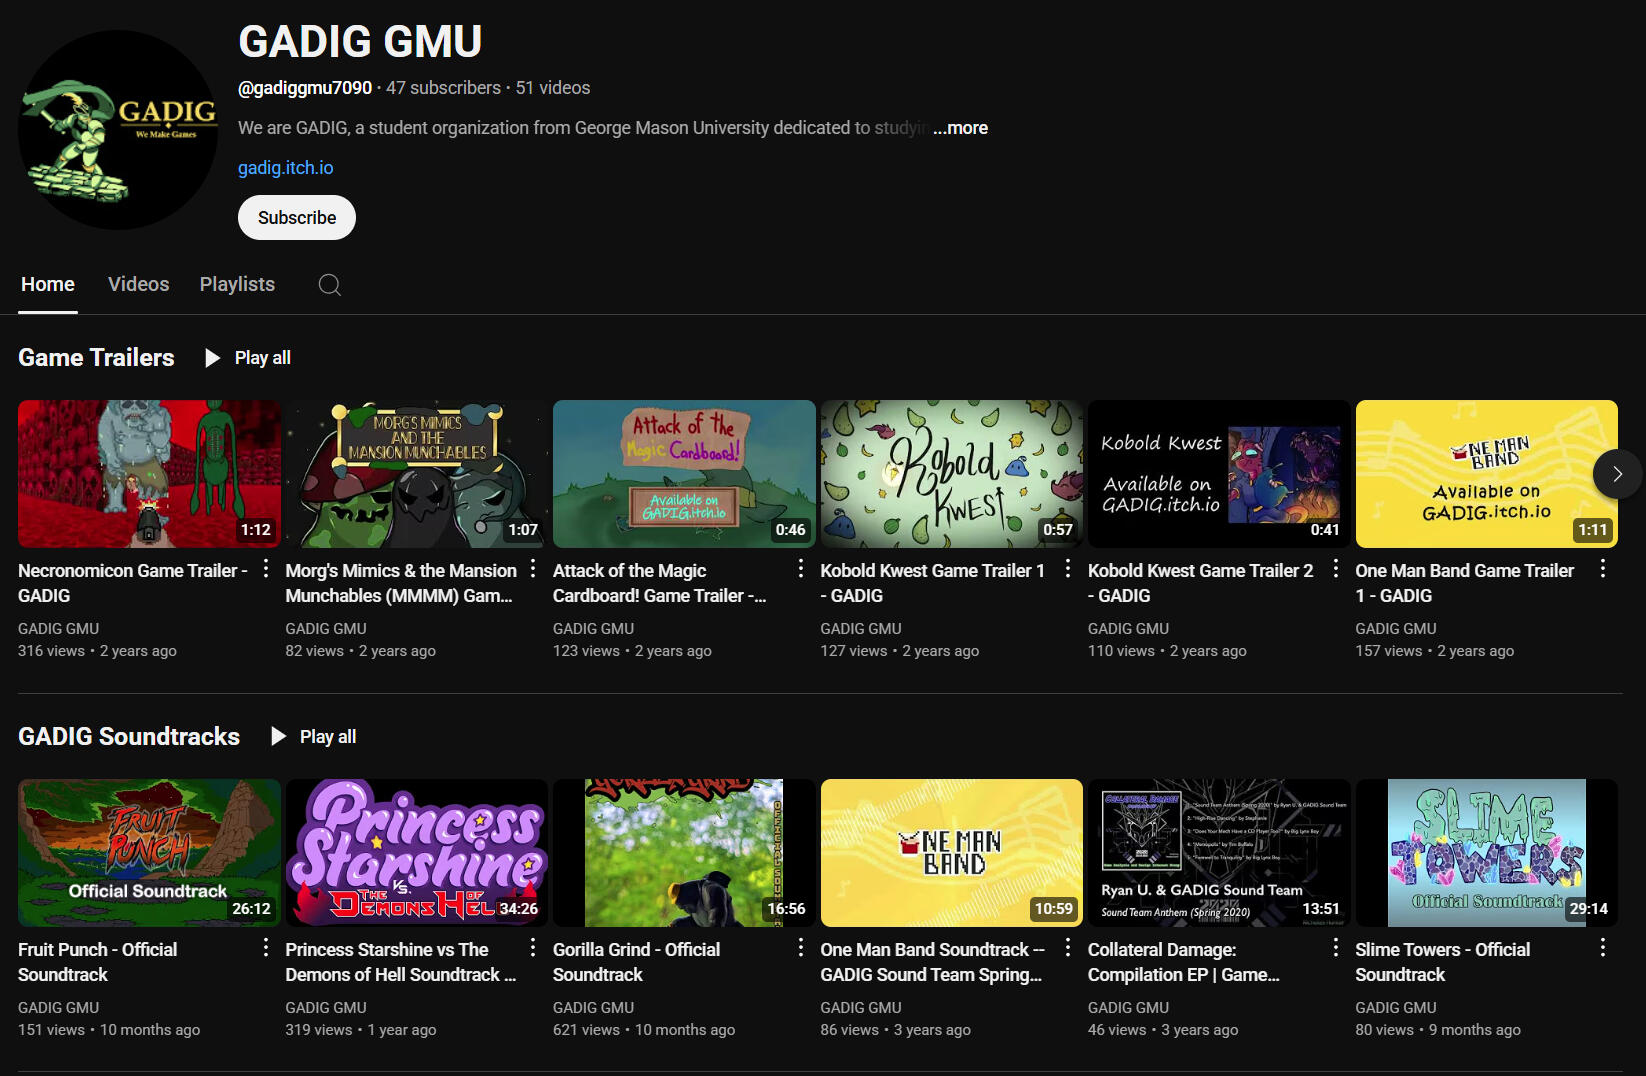
Task: Open options menu for Kobold Kwest Trailer 1
Action: click(1068, 569)
